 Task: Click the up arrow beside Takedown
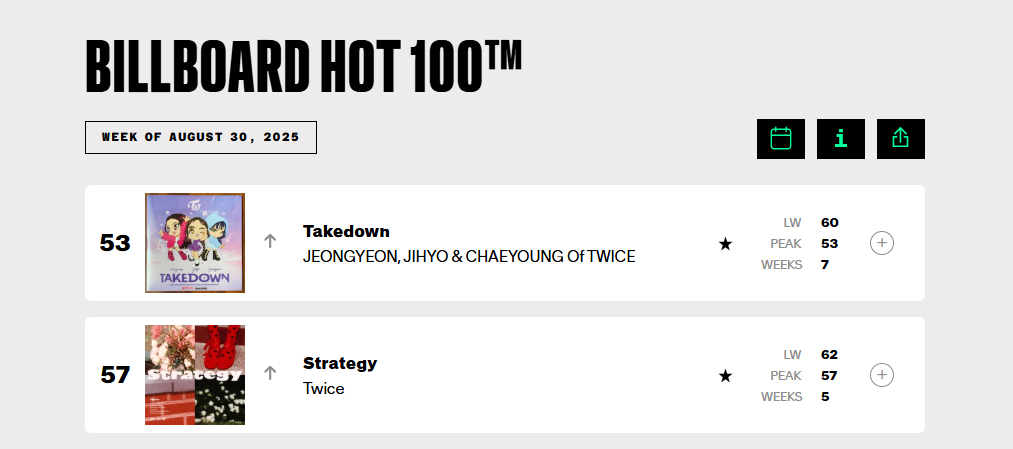click(270, 241)
